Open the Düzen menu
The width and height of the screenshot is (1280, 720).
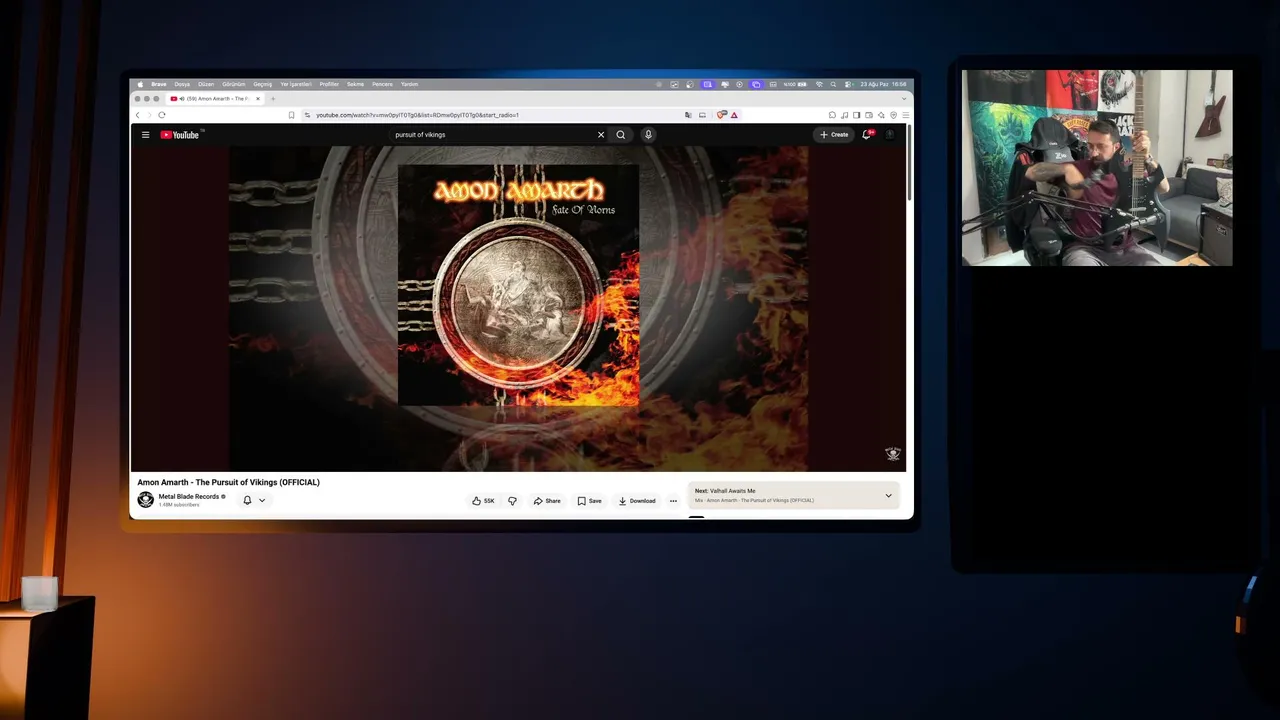pyautogui.click(x=206, y=84)
